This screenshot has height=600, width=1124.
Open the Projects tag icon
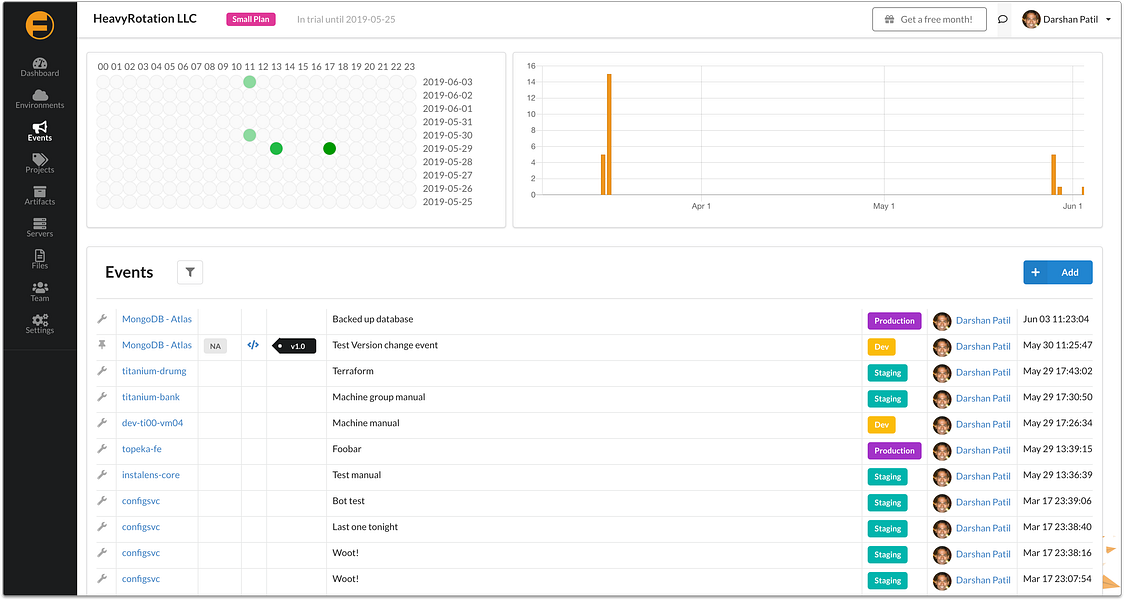coord(40,159)
